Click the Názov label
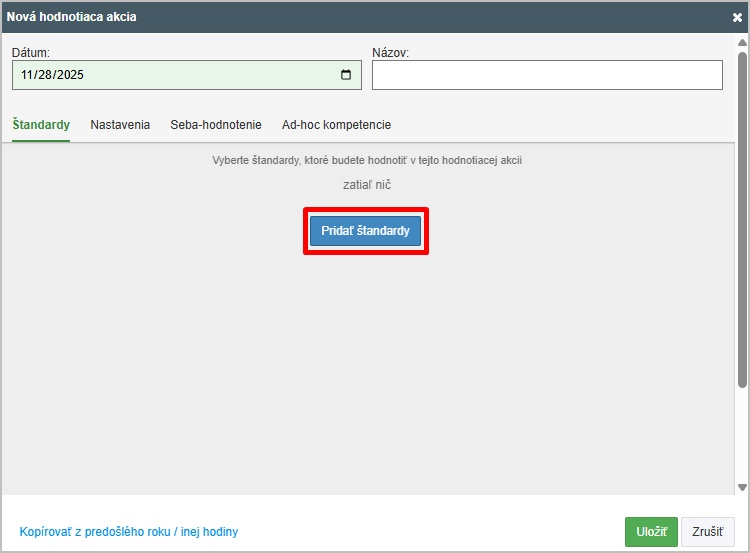The image size is (750, 553). [390, 52]
